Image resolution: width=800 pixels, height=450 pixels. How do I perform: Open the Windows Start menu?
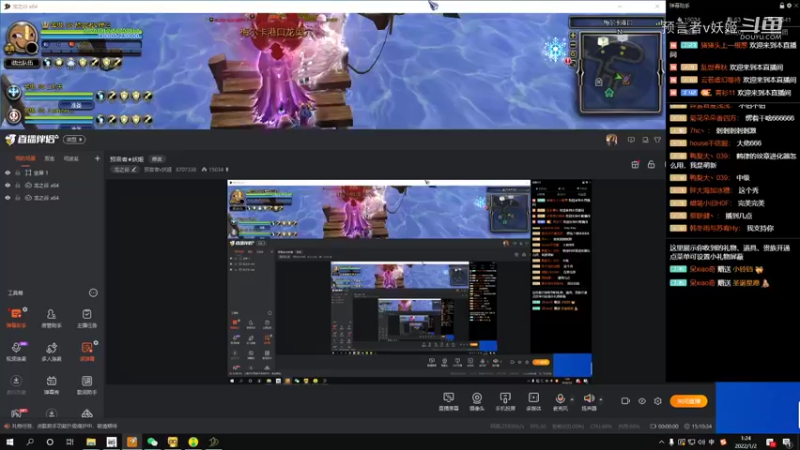point(10,442)
